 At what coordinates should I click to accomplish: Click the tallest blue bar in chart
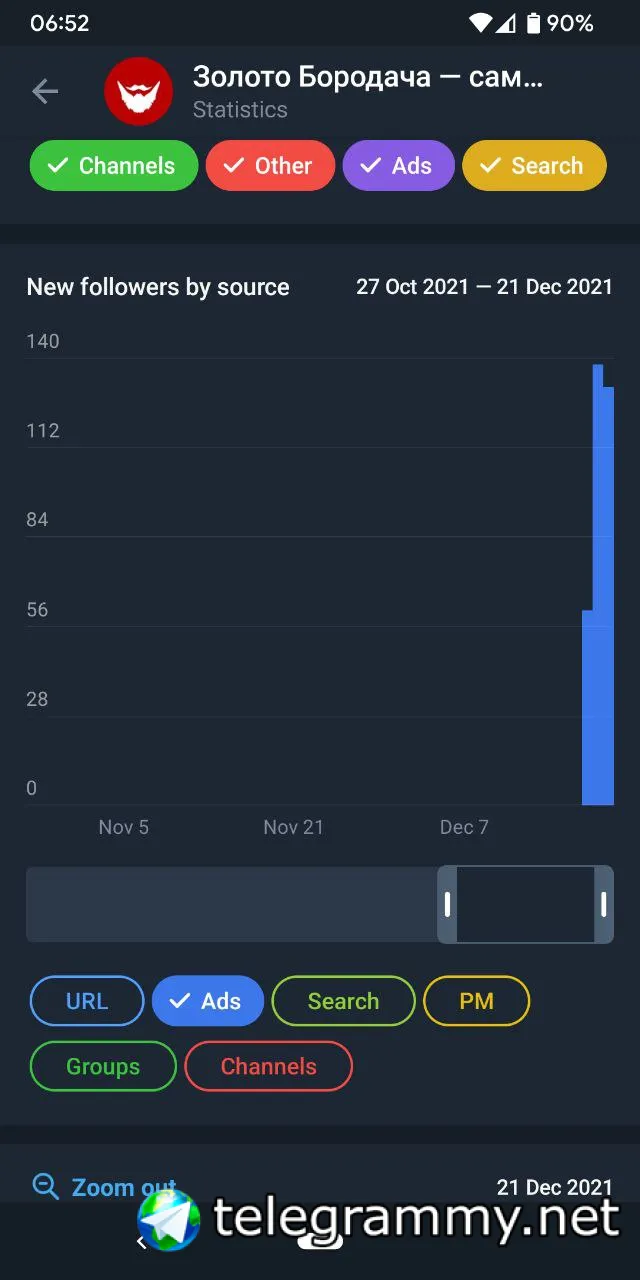pos(598,584)
